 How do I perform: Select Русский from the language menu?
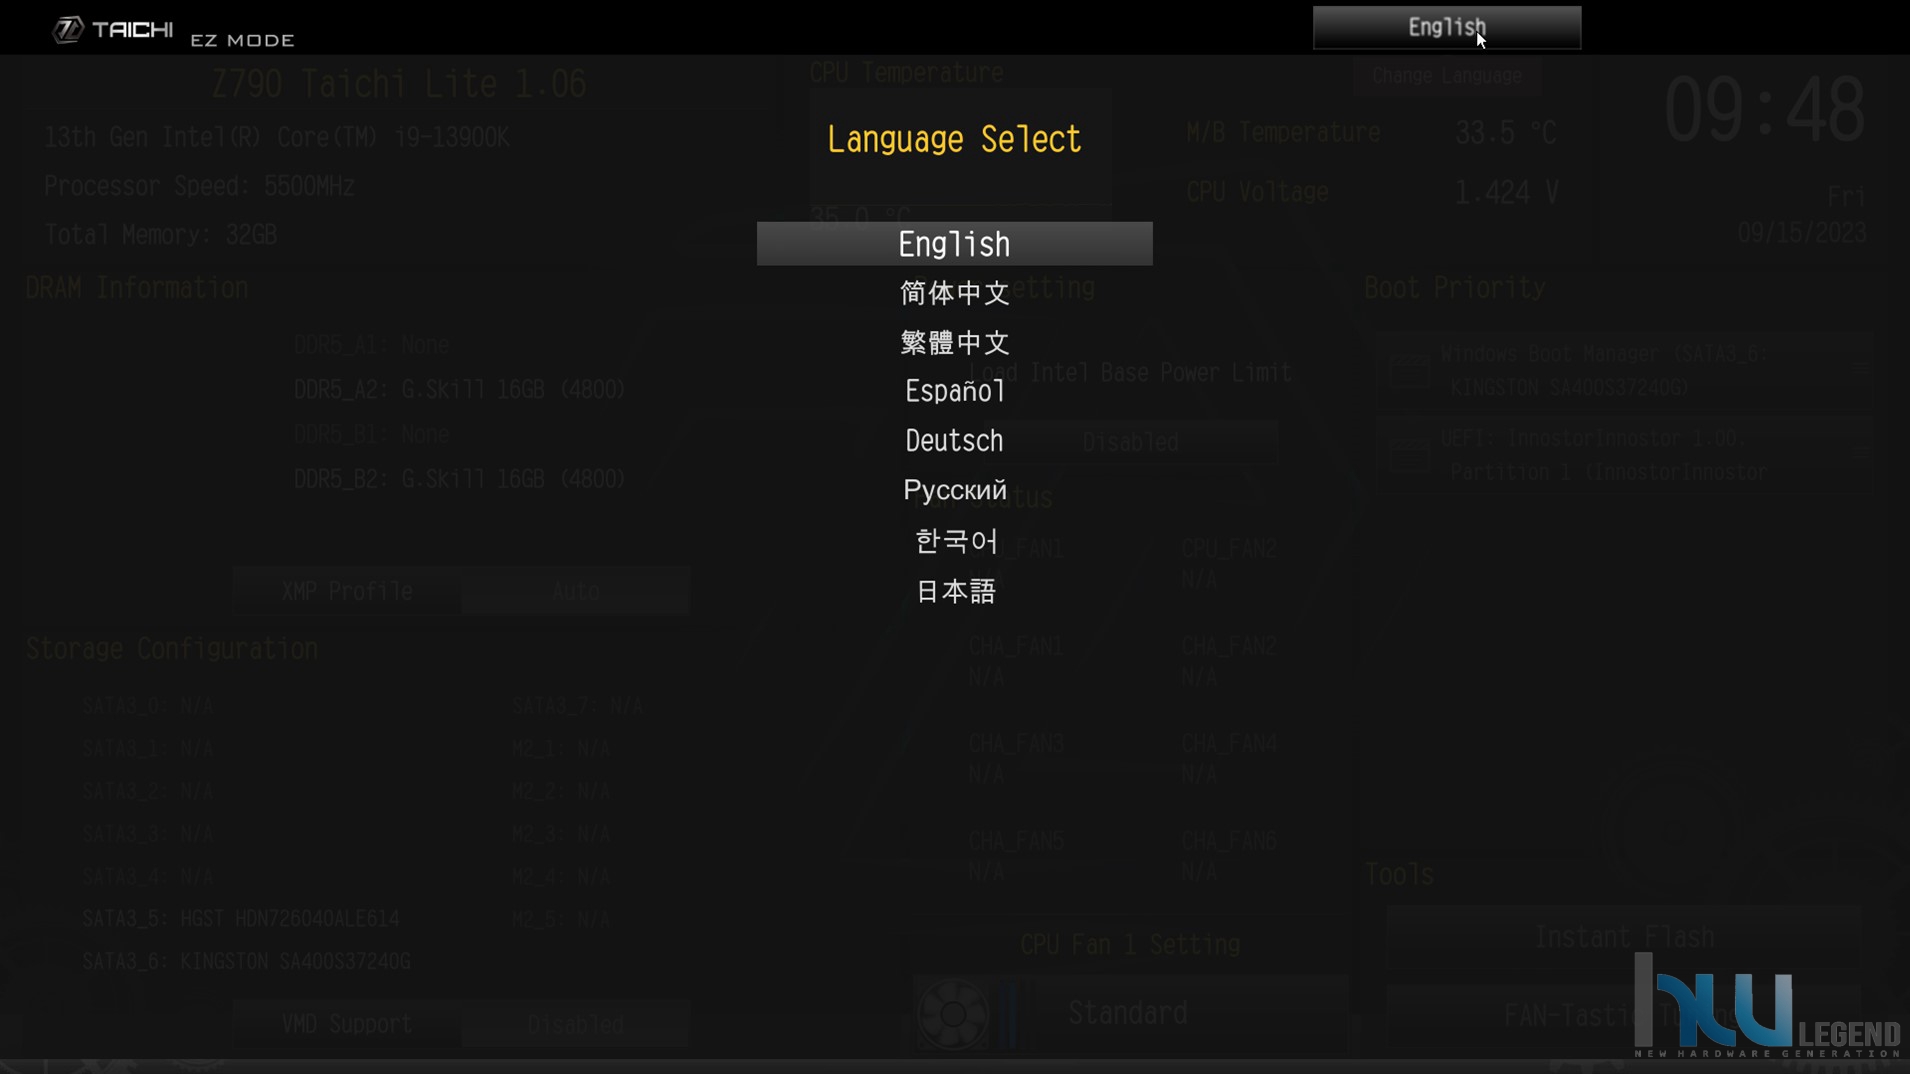(954, 490)
